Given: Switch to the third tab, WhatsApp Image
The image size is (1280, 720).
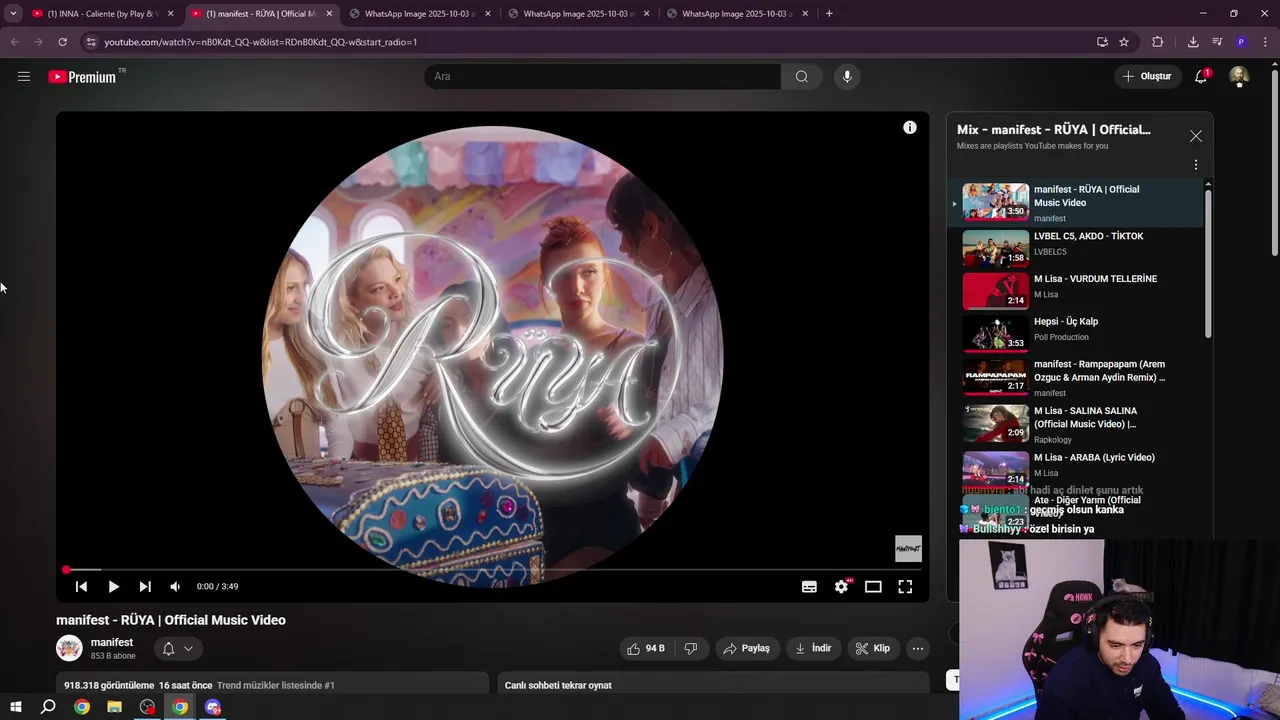Looking at the screenshot, I should click(x=420, y=14).
